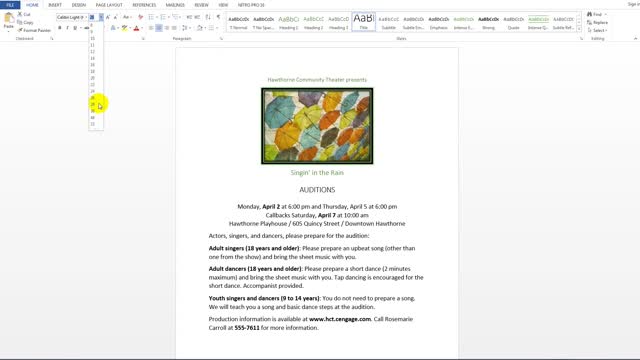Align text right
This screenshot has width=640, height=360.
[x=167, y=28]
